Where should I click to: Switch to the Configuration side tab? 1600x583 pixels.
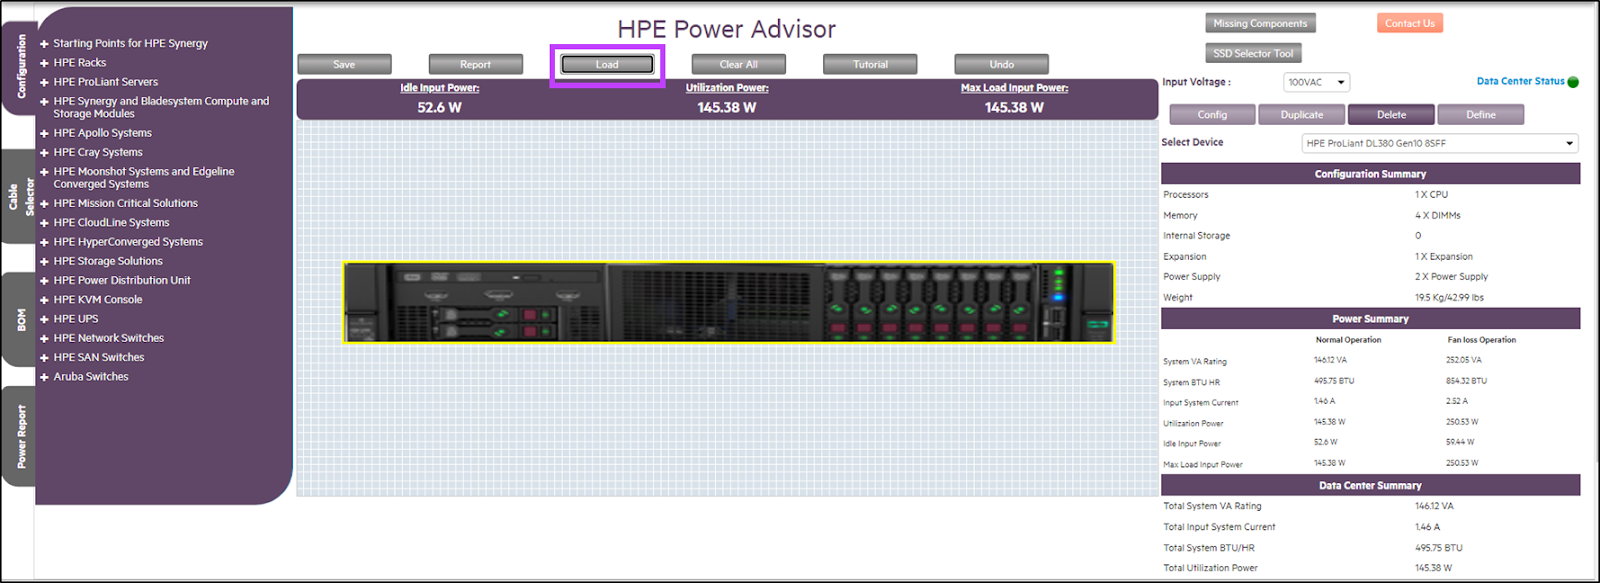coord(20,67)
